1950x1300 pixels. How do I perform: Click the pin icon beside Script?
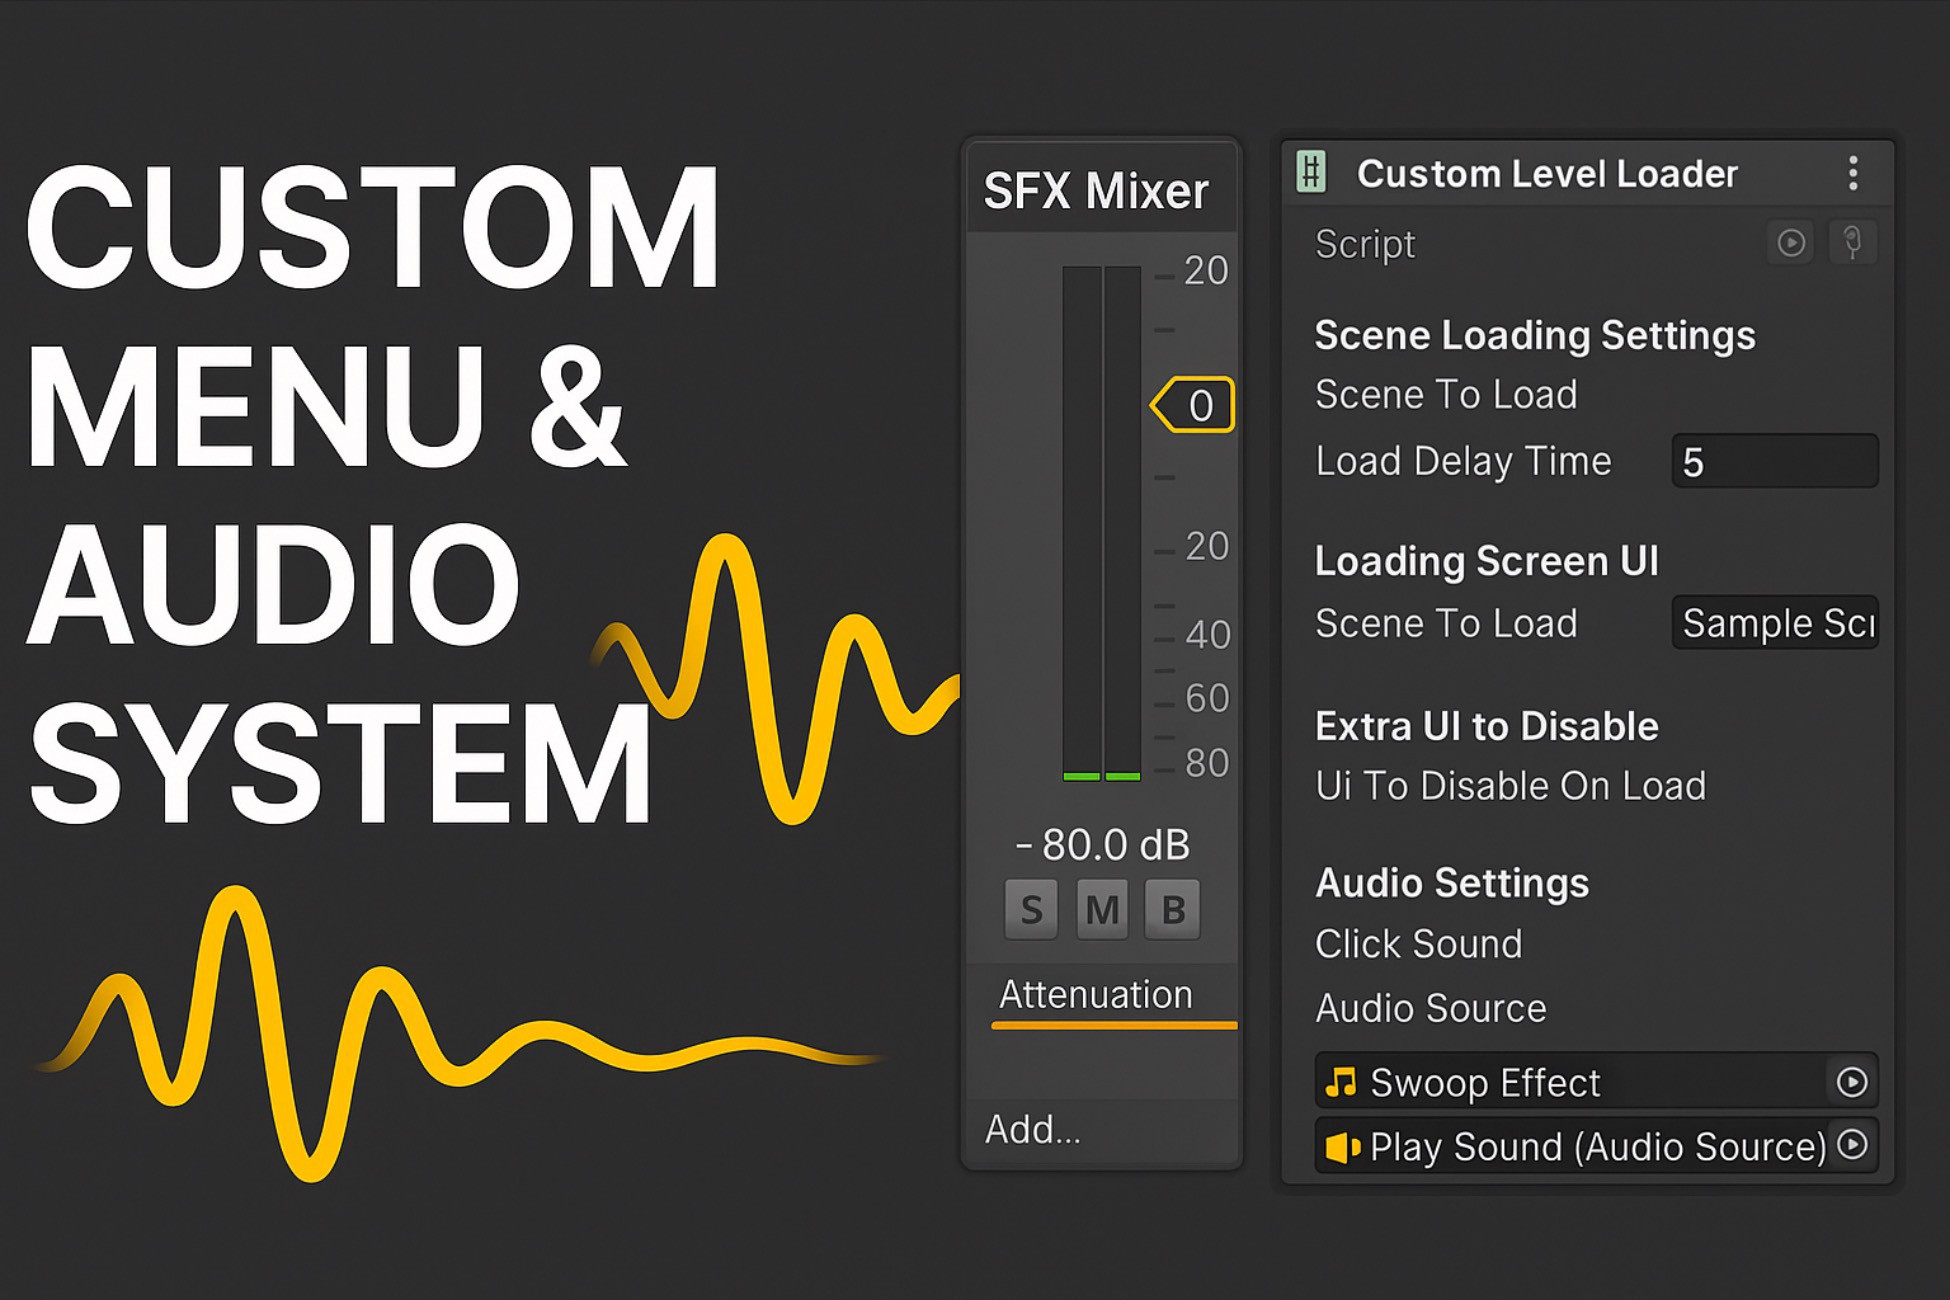point(1852,243)
